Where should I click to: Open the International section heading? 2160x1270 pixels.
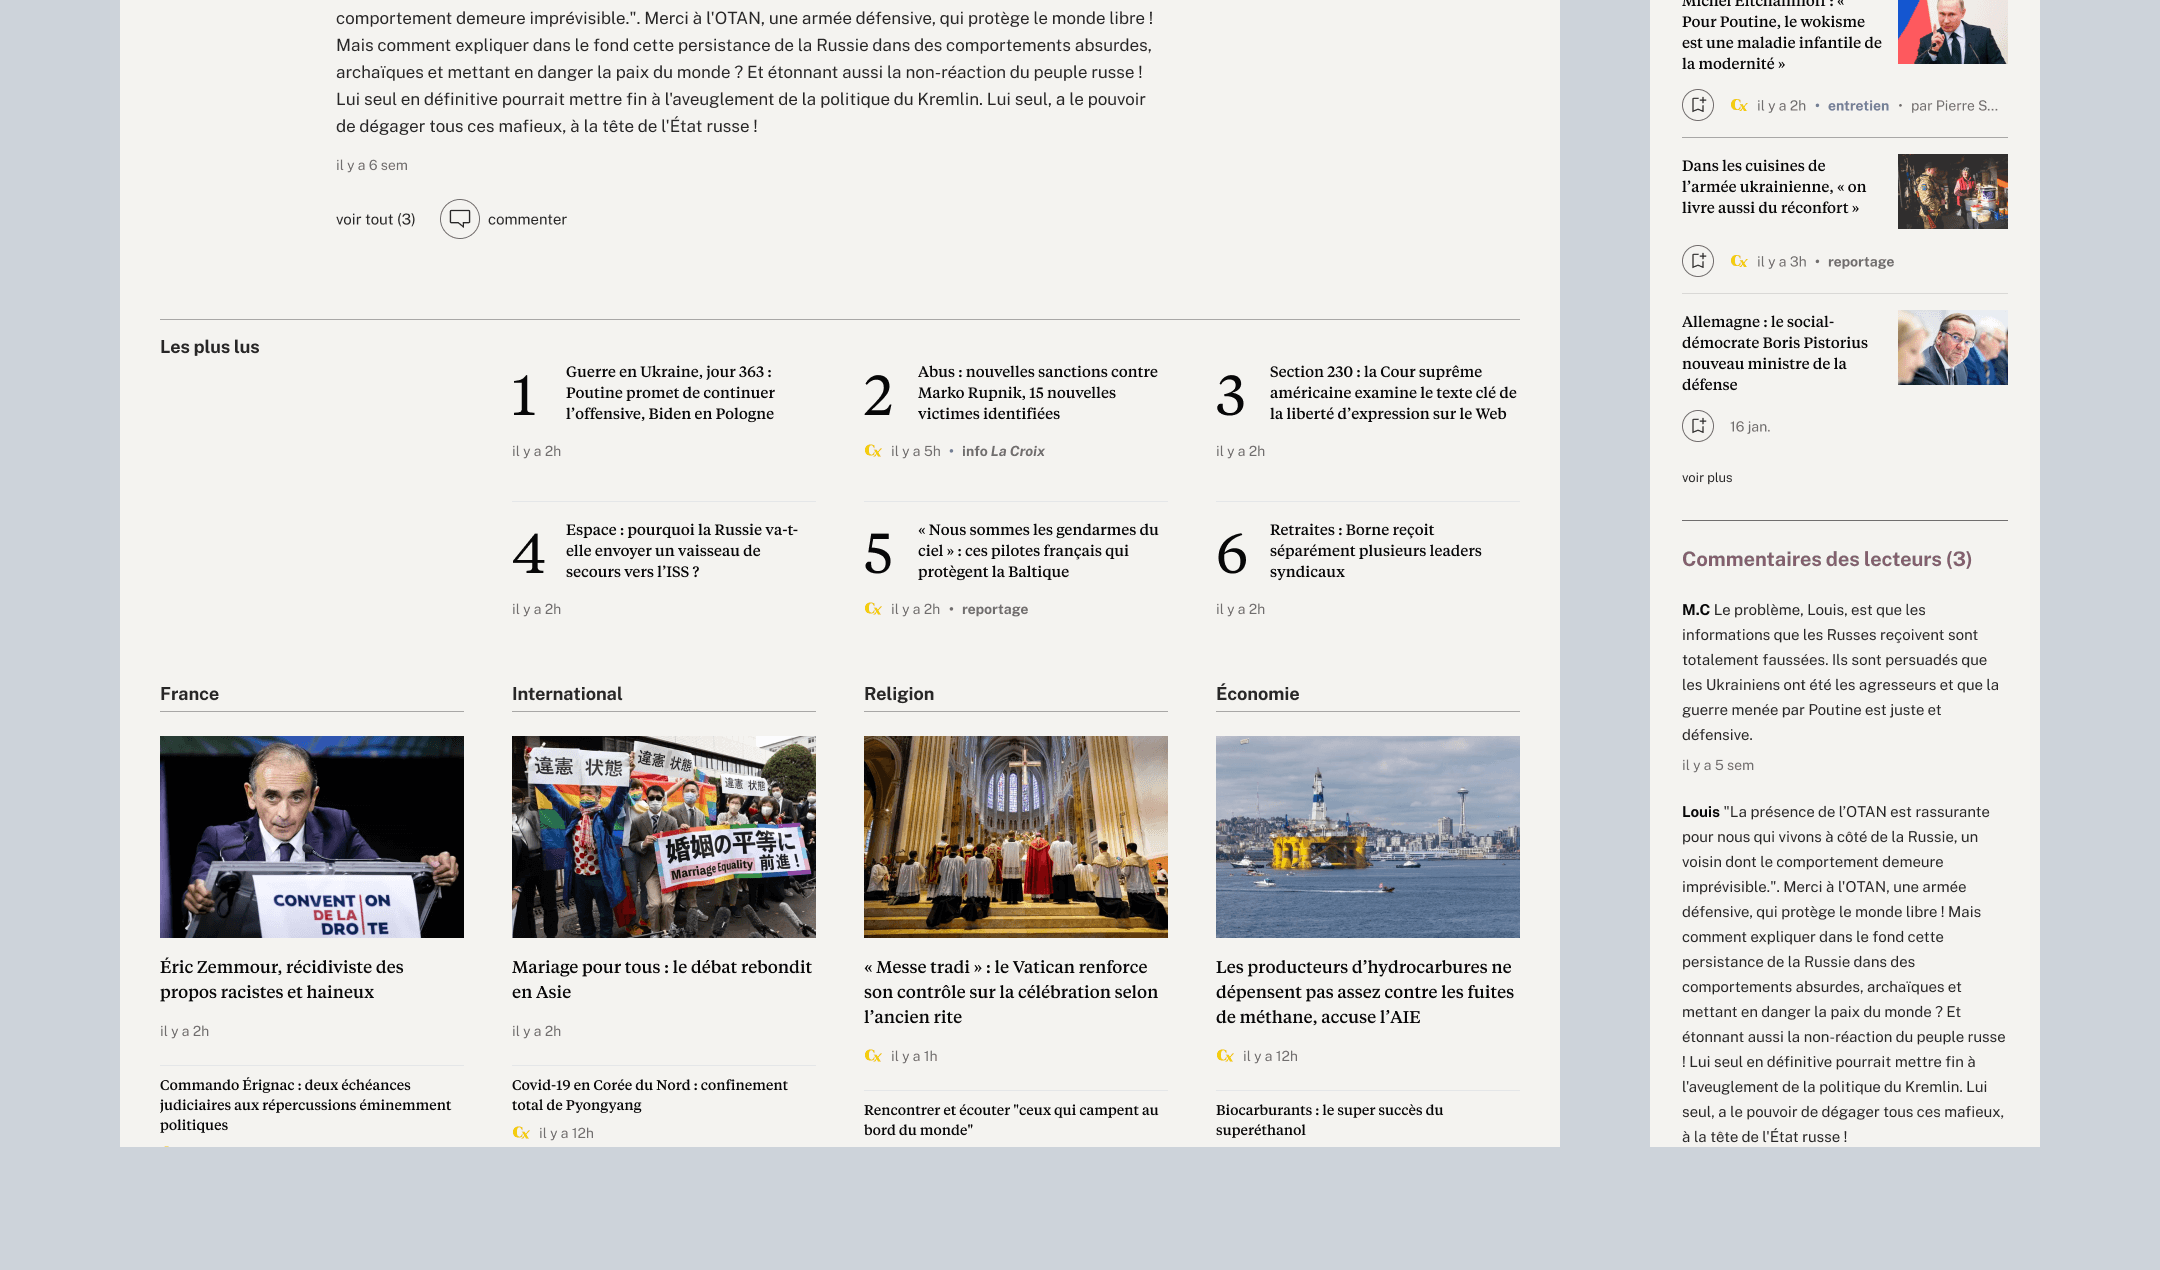[567, 694]
